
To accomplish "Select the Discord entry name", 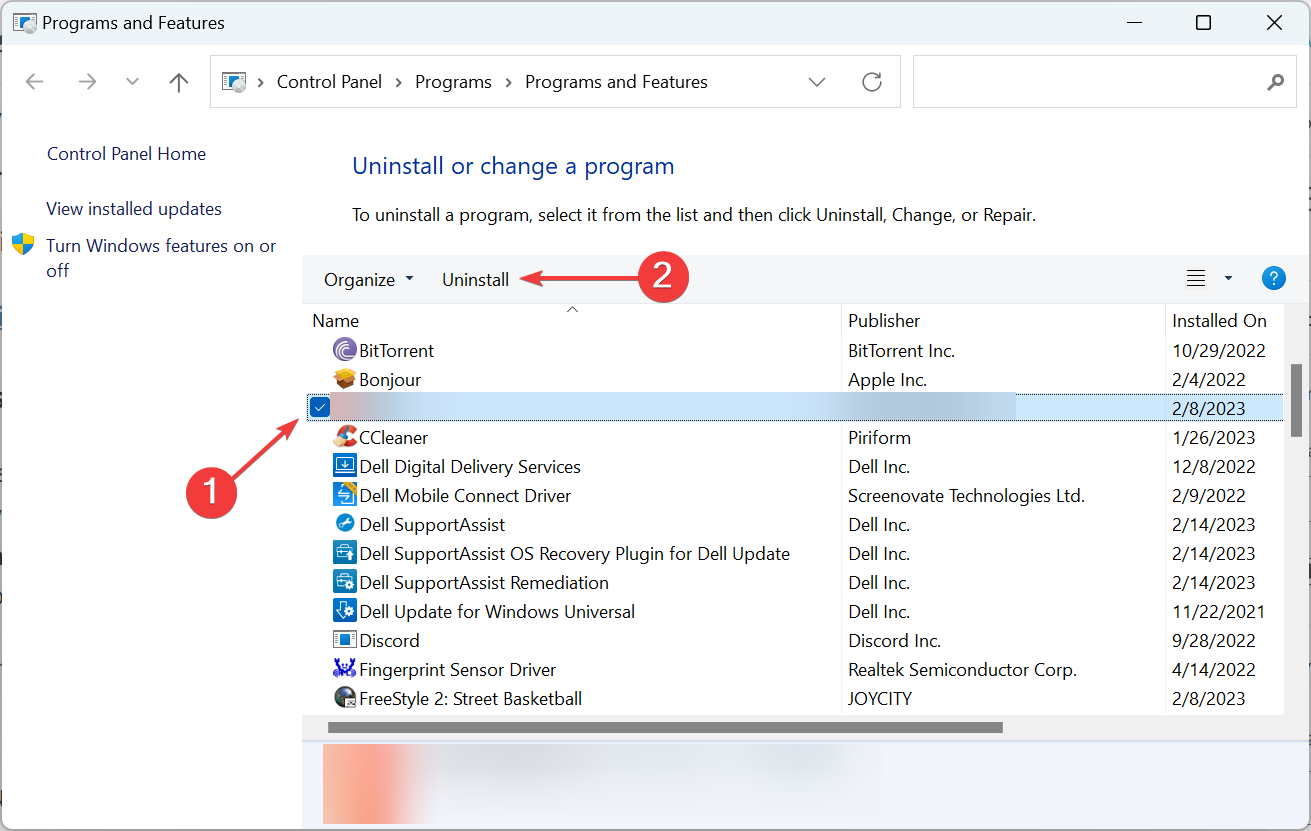I will (x=389, y=641).
